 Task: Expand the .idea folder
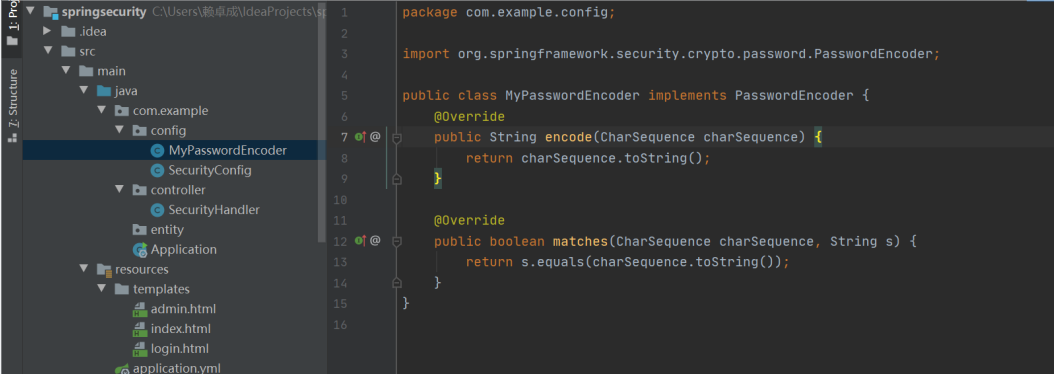pyautogui.click(x=47, y=32)
